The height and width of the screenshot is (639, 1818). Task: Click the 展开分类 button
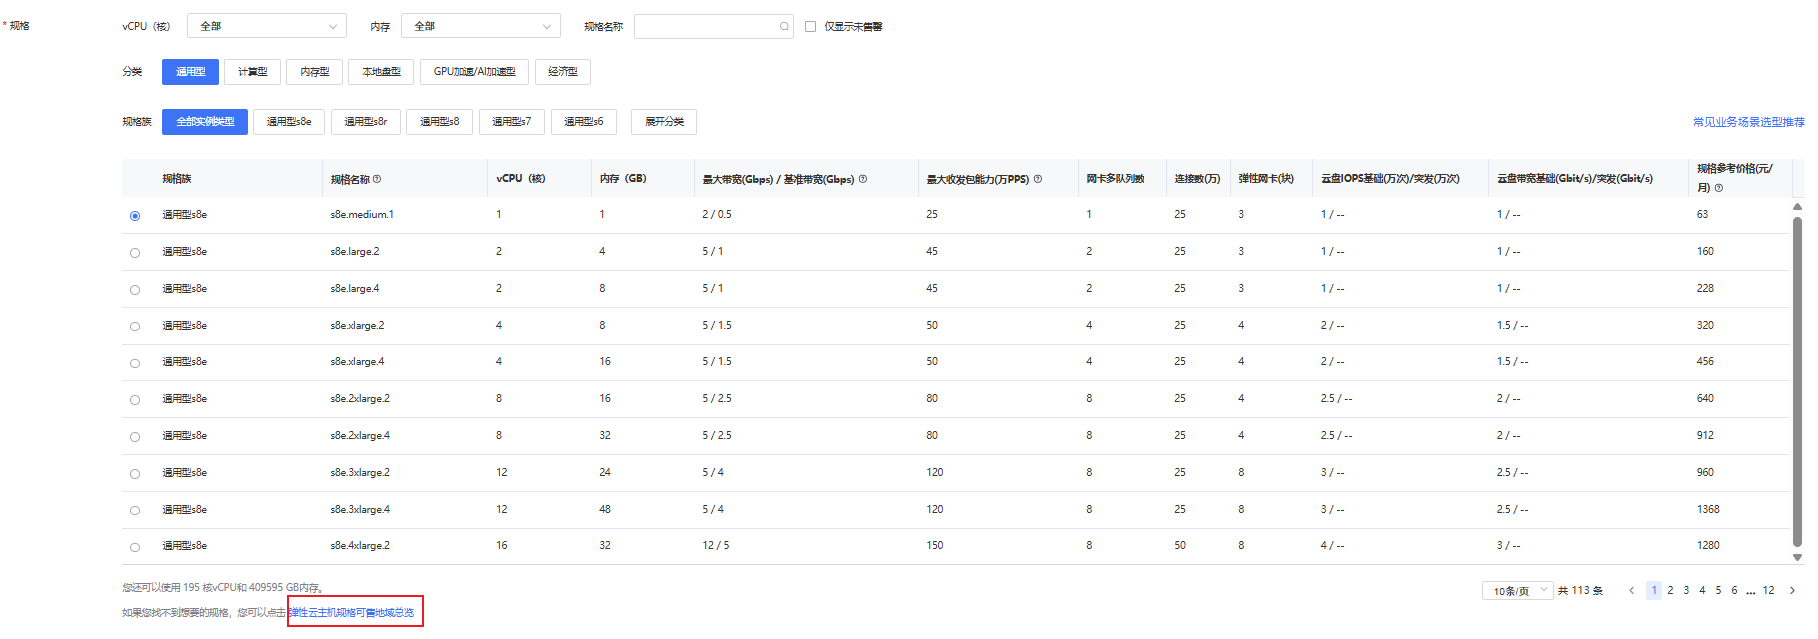coord(664,122)
